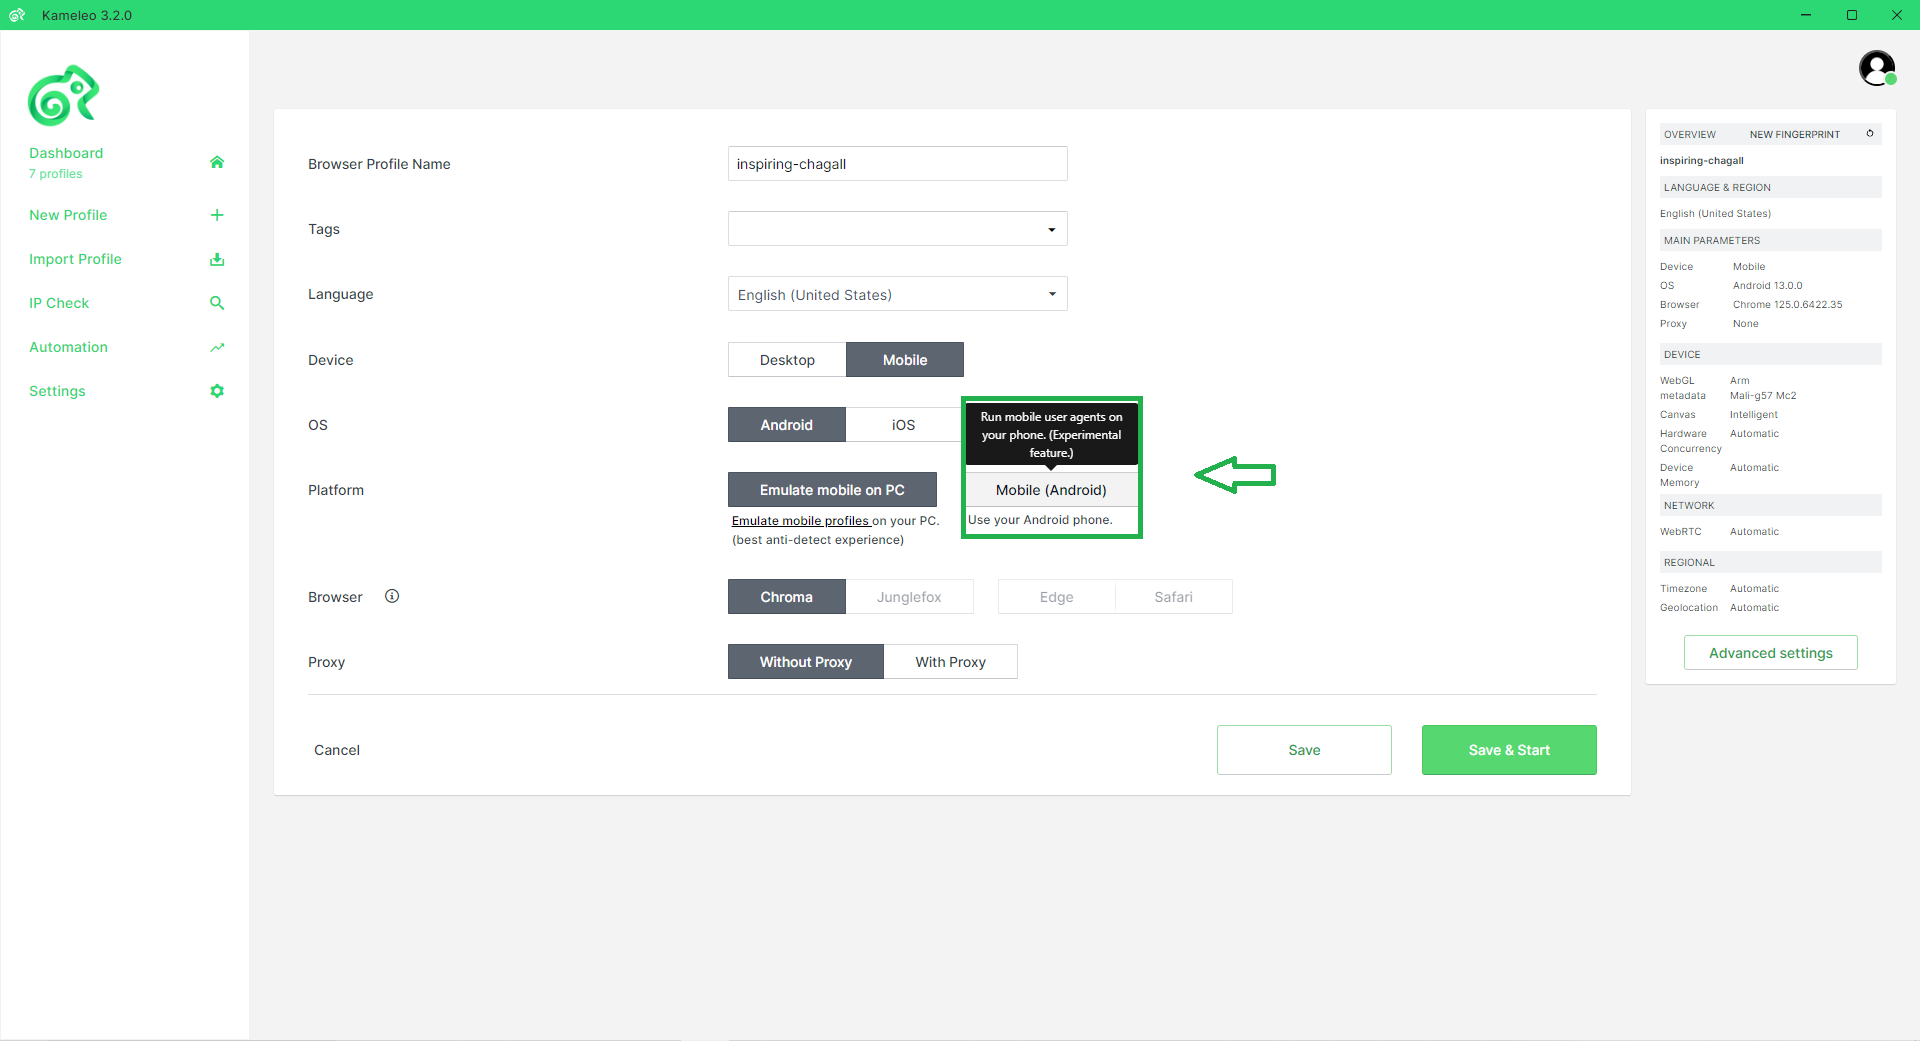Click New Fingerprint in the overview panel

(1795, 134)
